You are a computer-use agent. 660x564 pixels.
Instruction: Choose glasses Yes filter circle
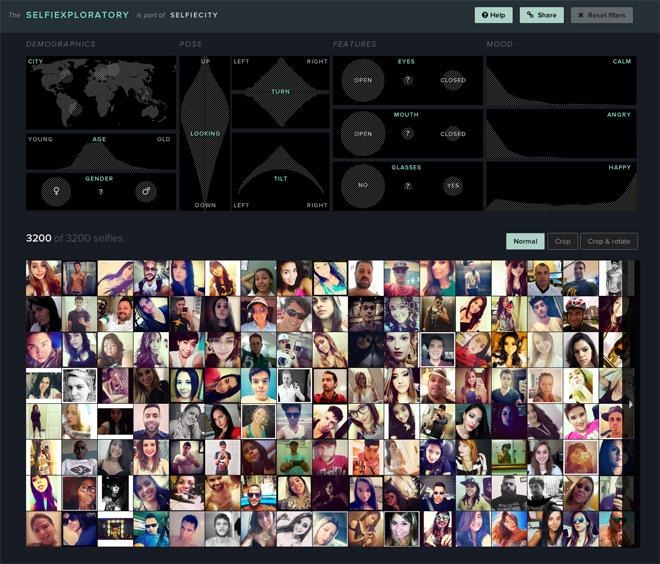pos(452,186)
